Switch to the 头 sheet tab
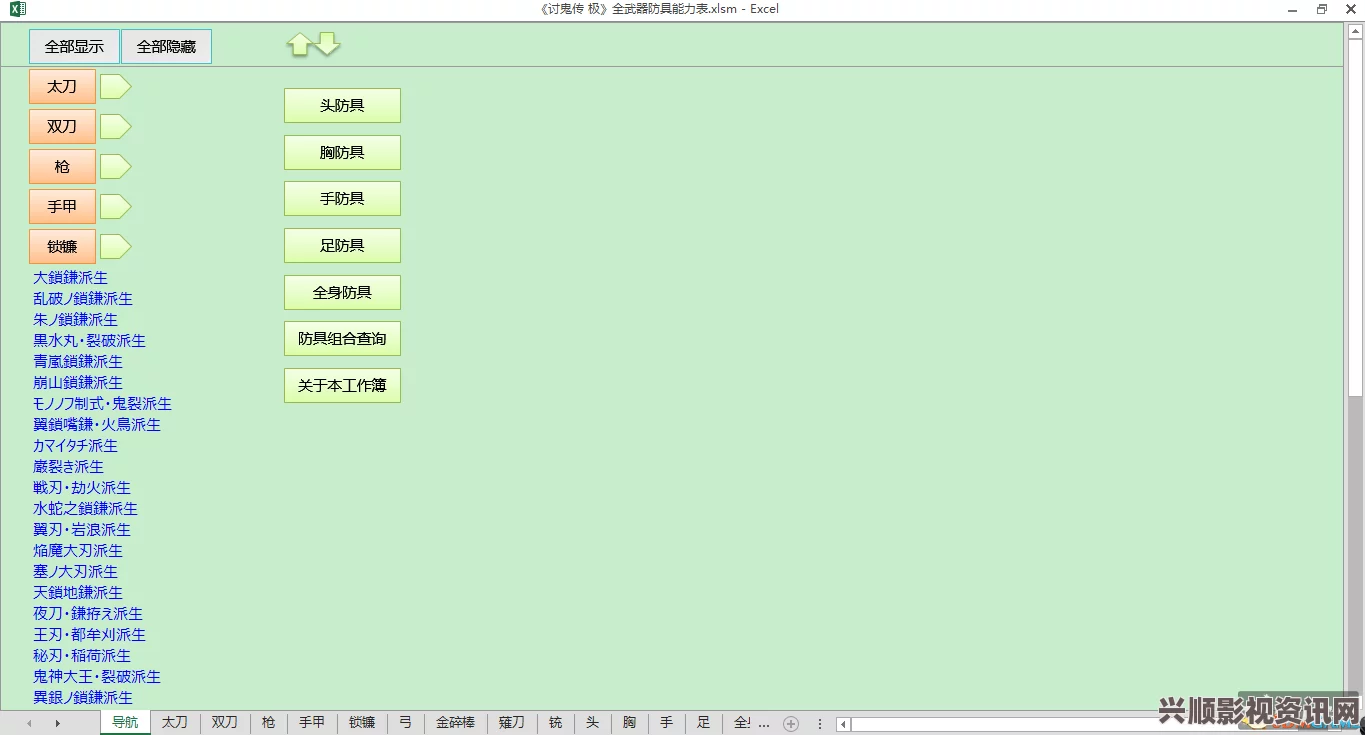The image size is (1365, 735). pyautogui.click(x=593, y=723)
